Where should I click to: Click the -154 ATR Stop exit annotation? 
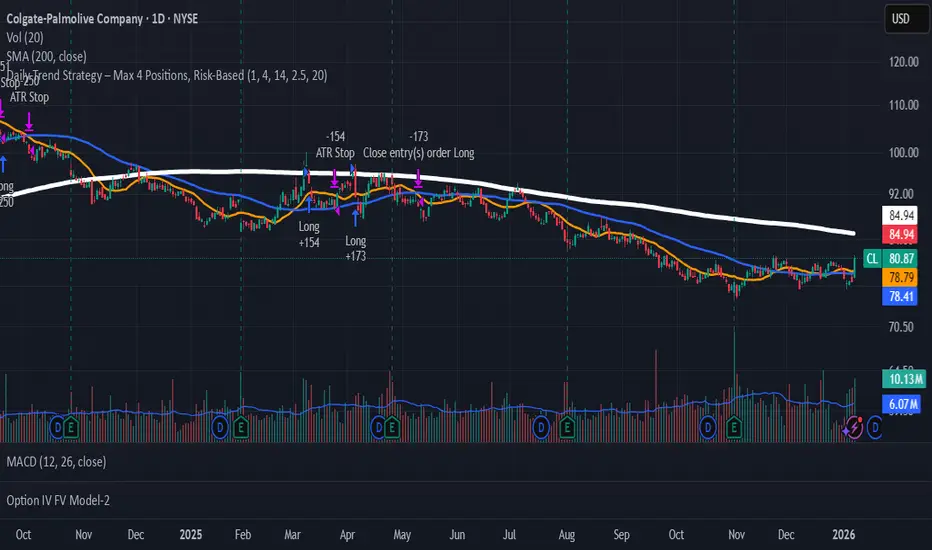coord(335,144)
